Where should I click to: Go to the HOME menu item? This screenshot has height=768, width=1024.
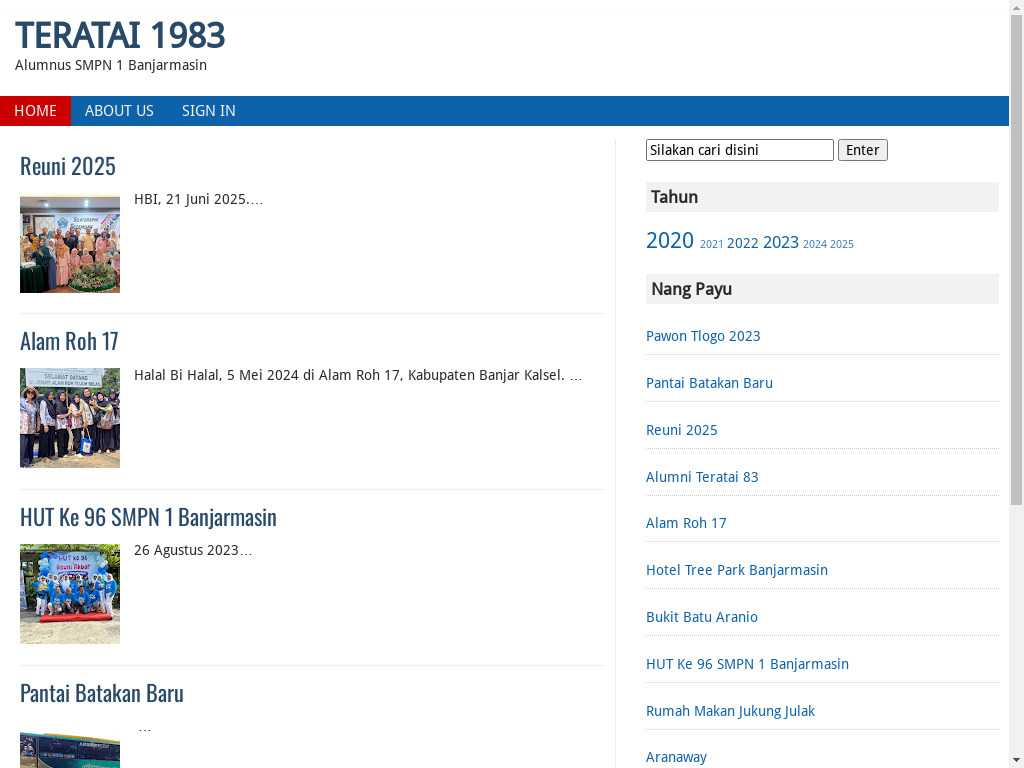35,111
